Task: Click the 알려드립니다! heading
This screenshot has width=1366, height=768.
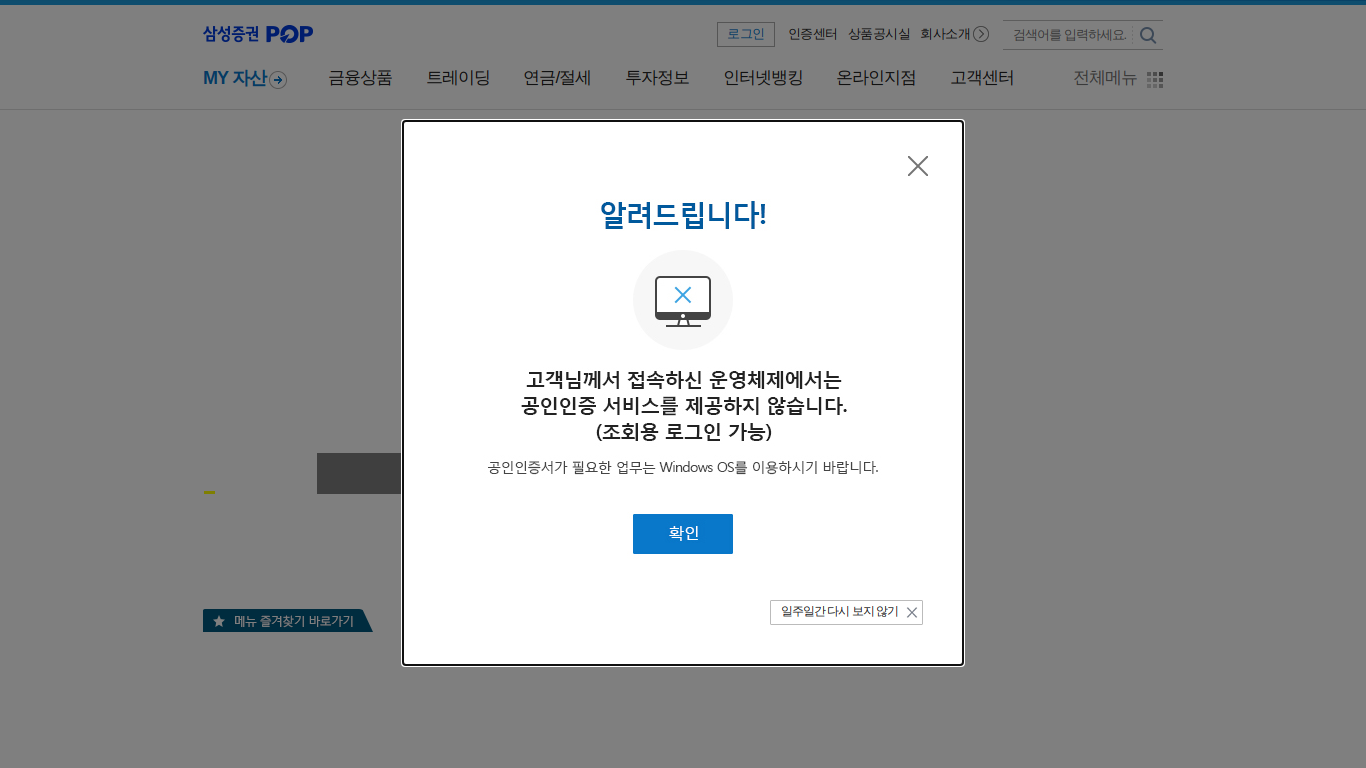Action: click(683, 214)
